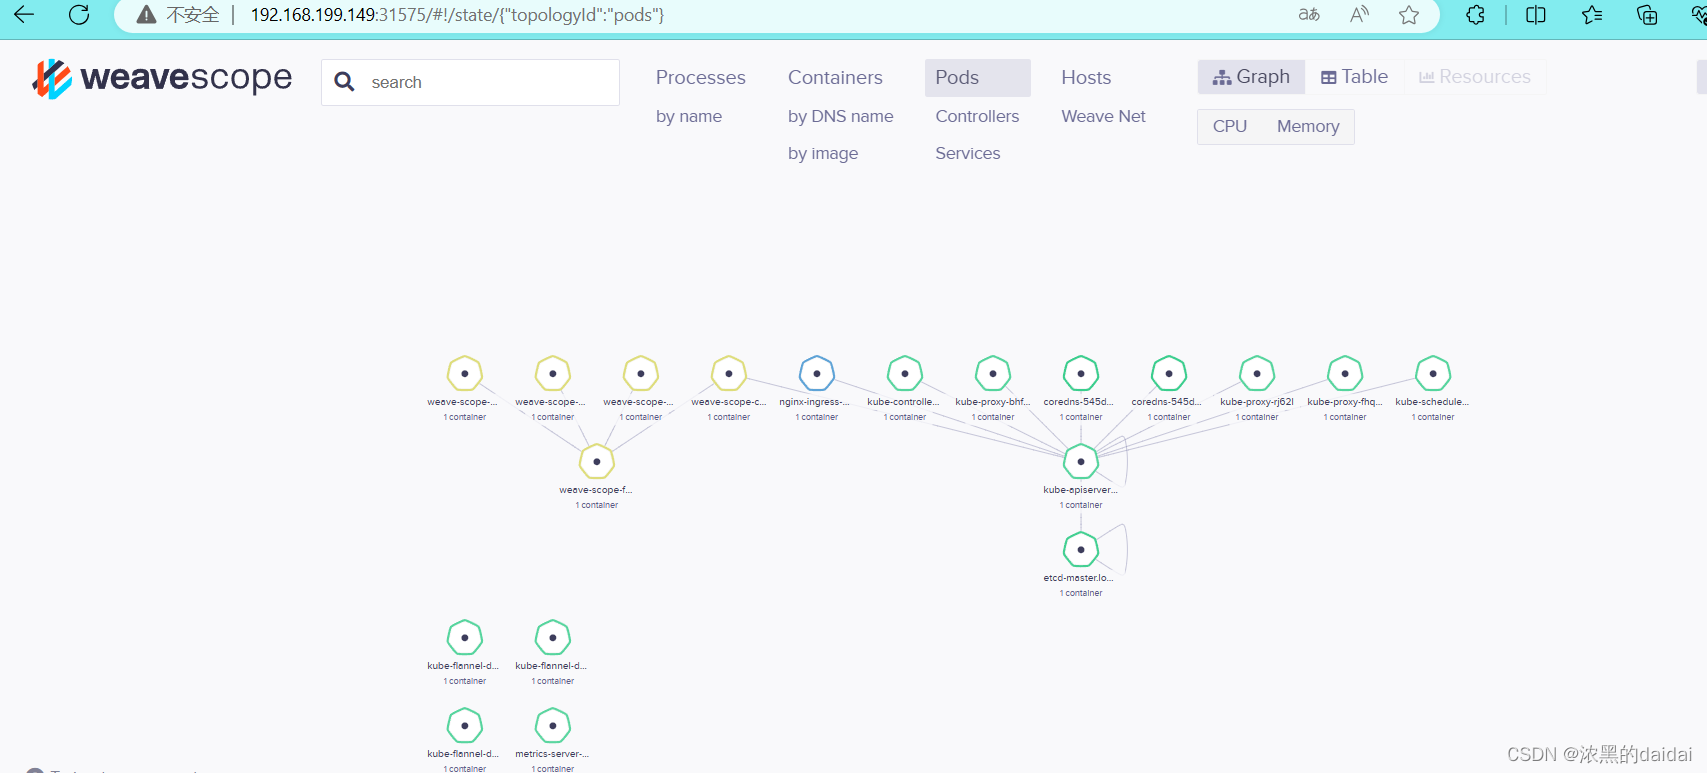Open the metrics-server pod node
Image resolution: width=1707 pixels, height=773 pixels.
(553, 726)
